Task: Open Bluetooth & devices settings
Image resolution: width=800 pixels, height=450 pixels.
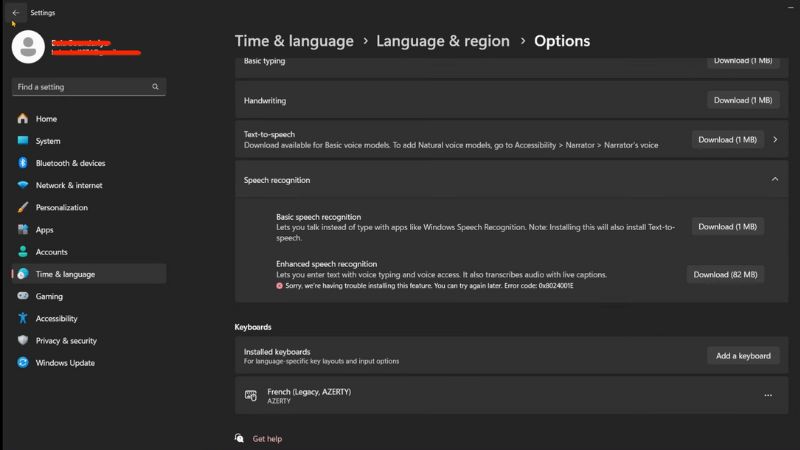Action: click(x=70, y=163)
